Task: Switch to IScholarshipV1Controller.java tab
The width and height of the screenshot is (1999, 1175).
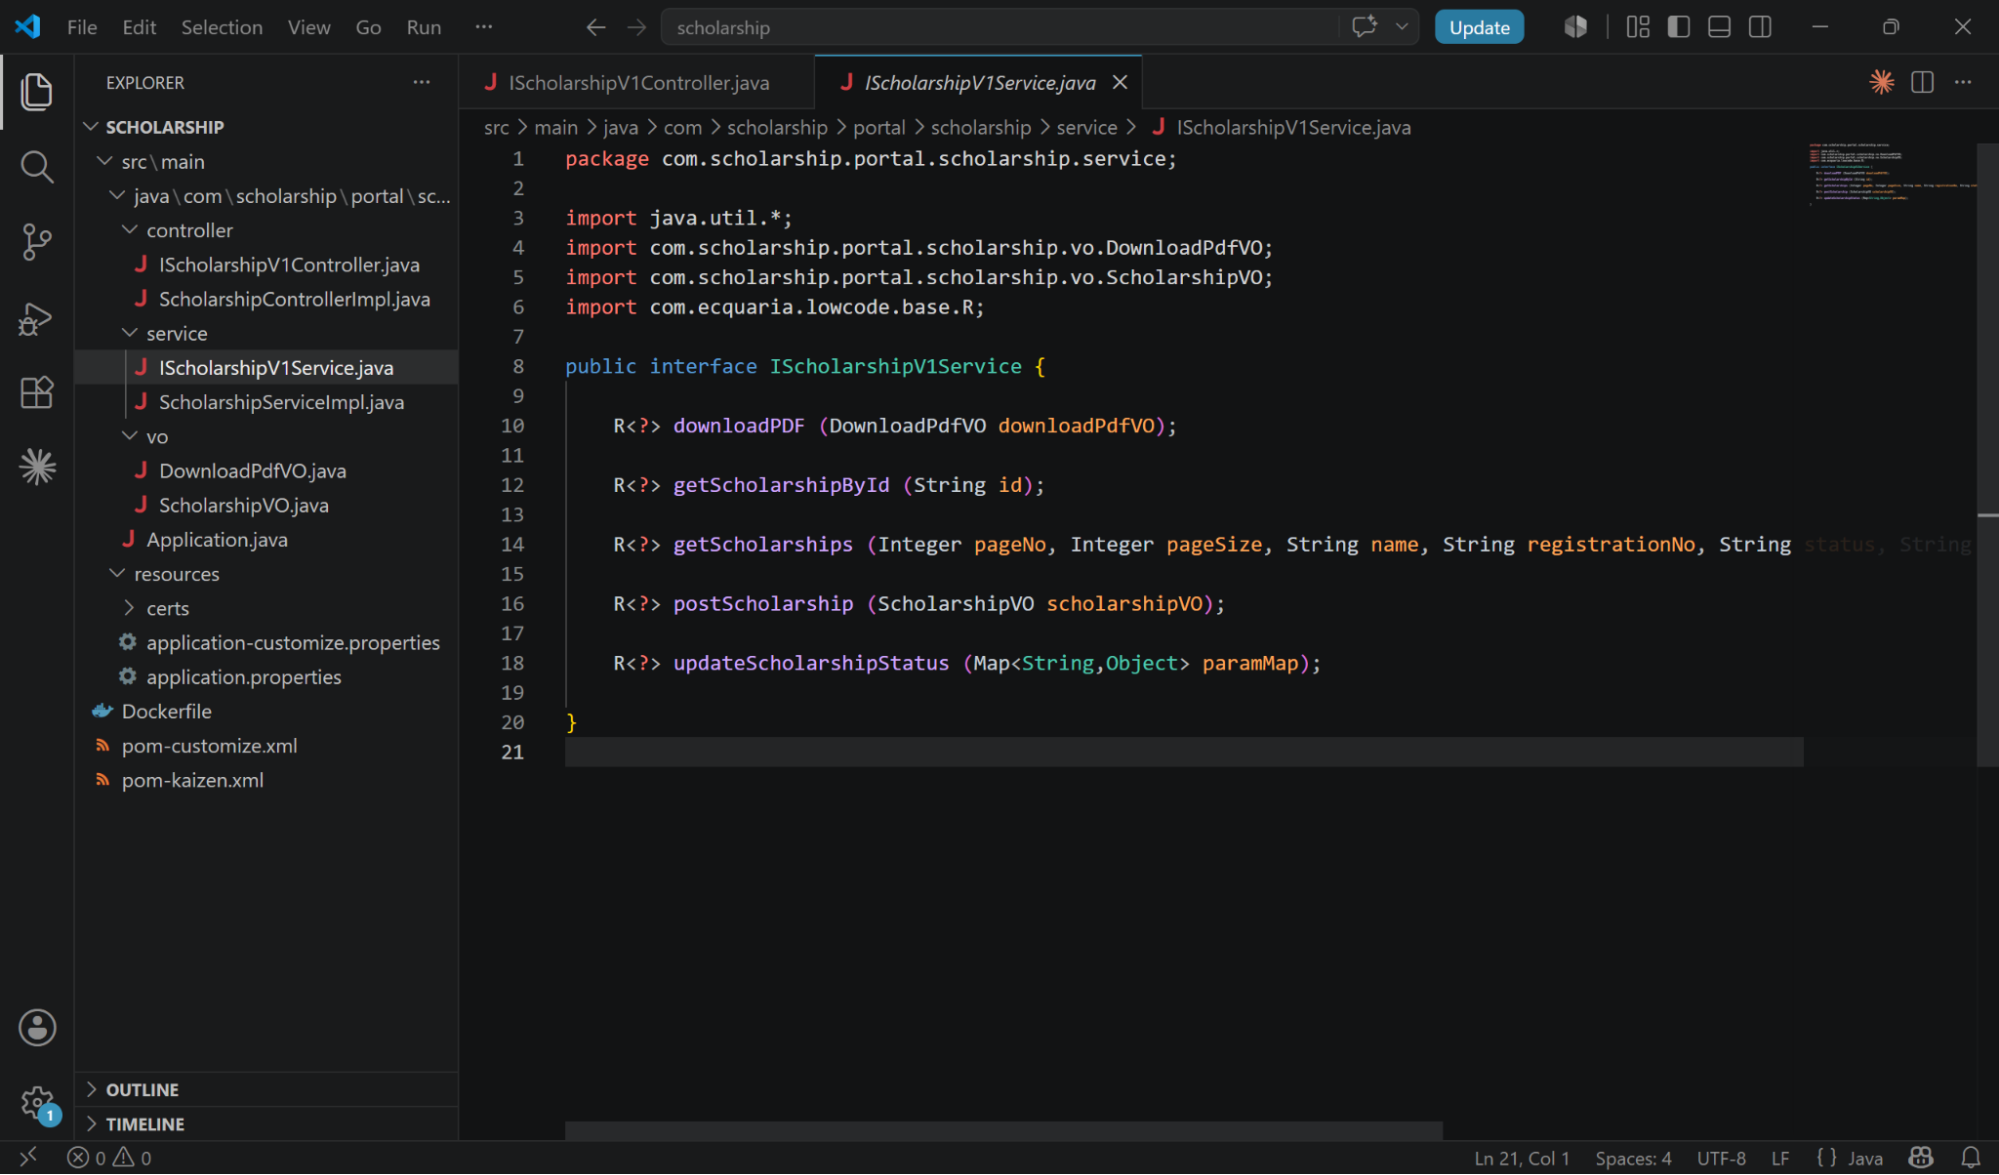Action: [x=638, y=83]
